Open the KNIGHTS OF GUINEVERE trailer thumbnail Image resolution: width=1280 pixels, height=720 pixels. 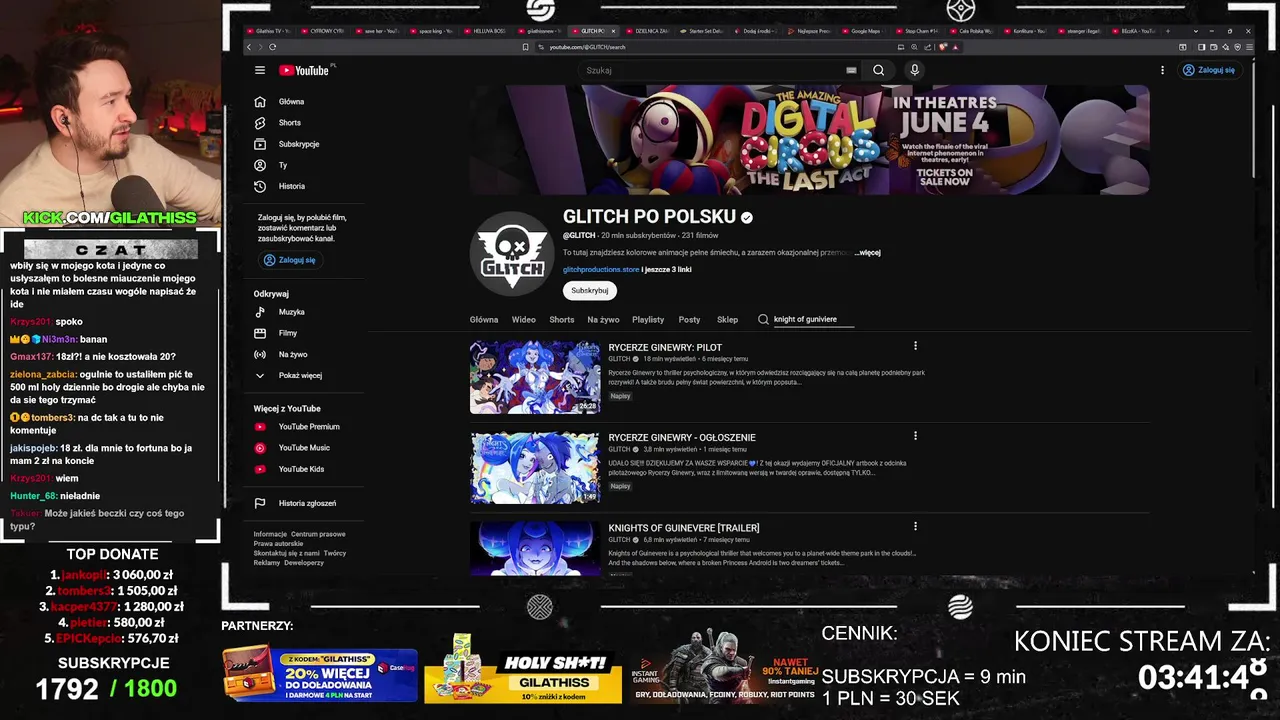[x=535, y=548]
